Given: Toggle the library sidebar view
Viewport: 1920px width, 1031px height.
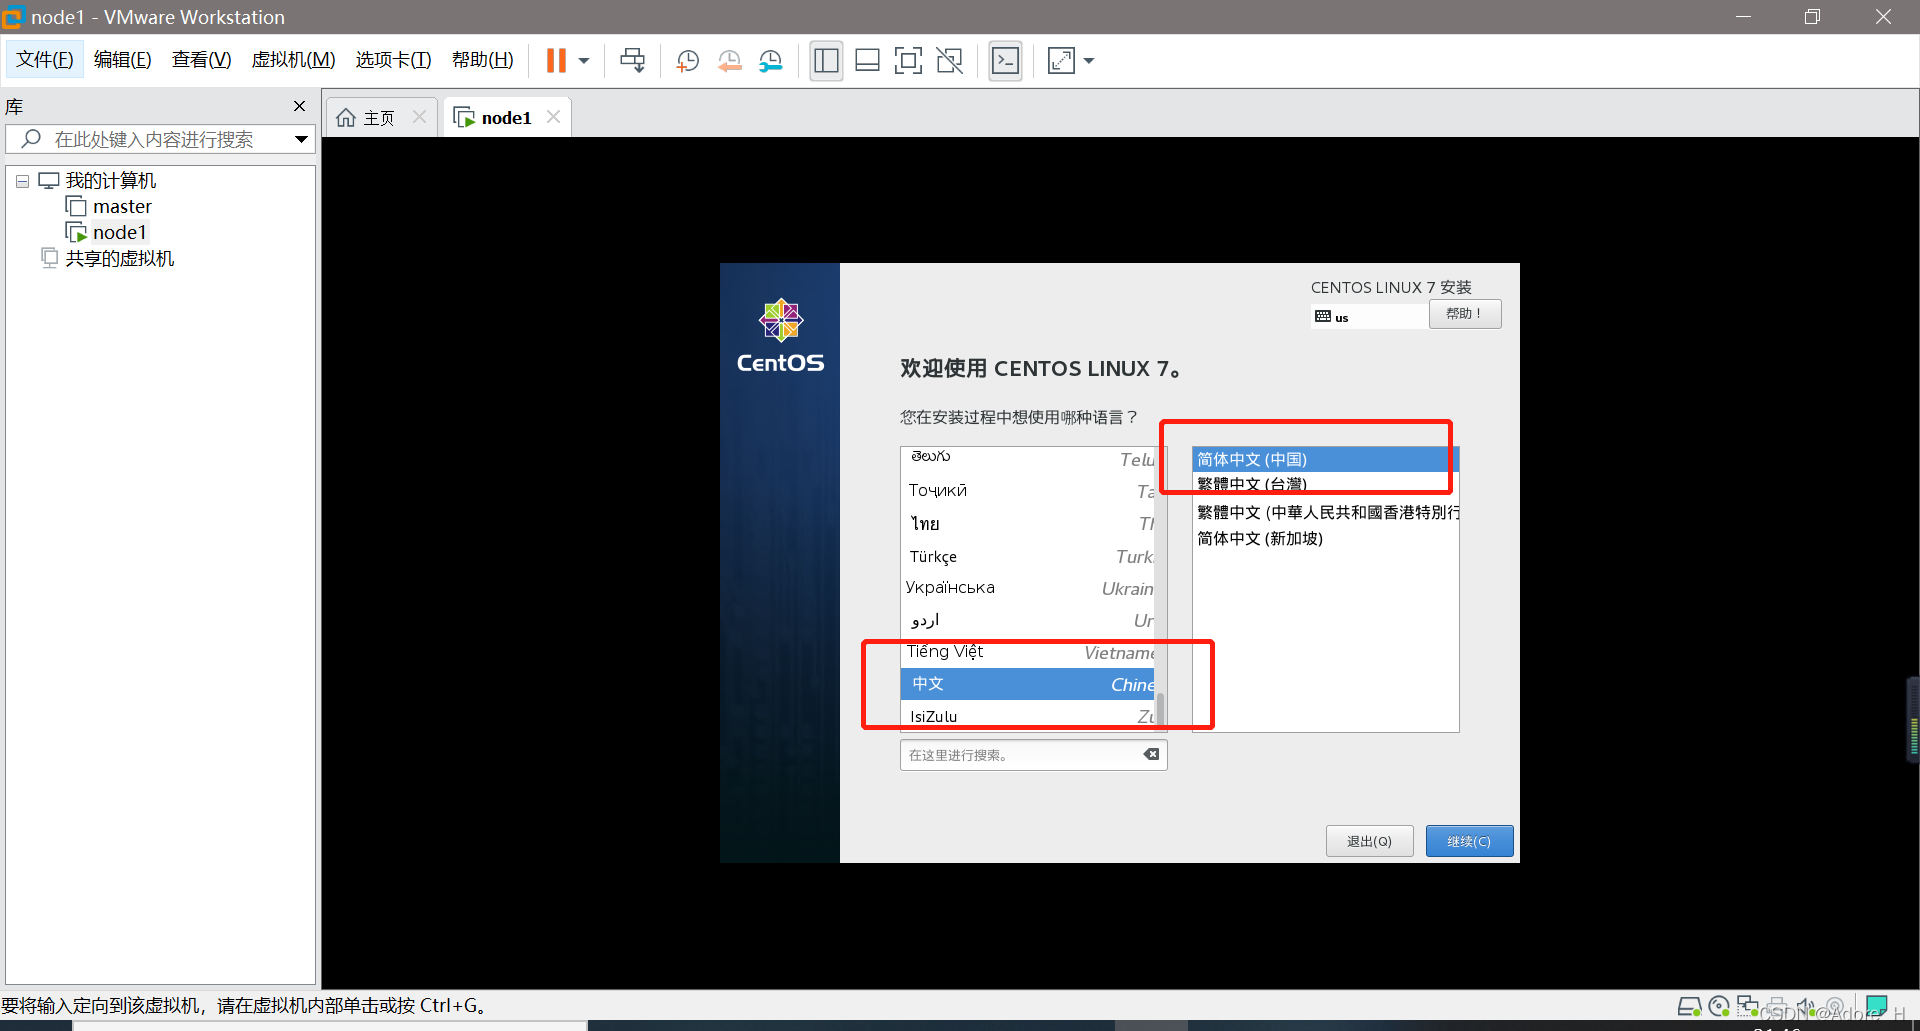Looking at the screenshot, I should (x=826, y=61).
